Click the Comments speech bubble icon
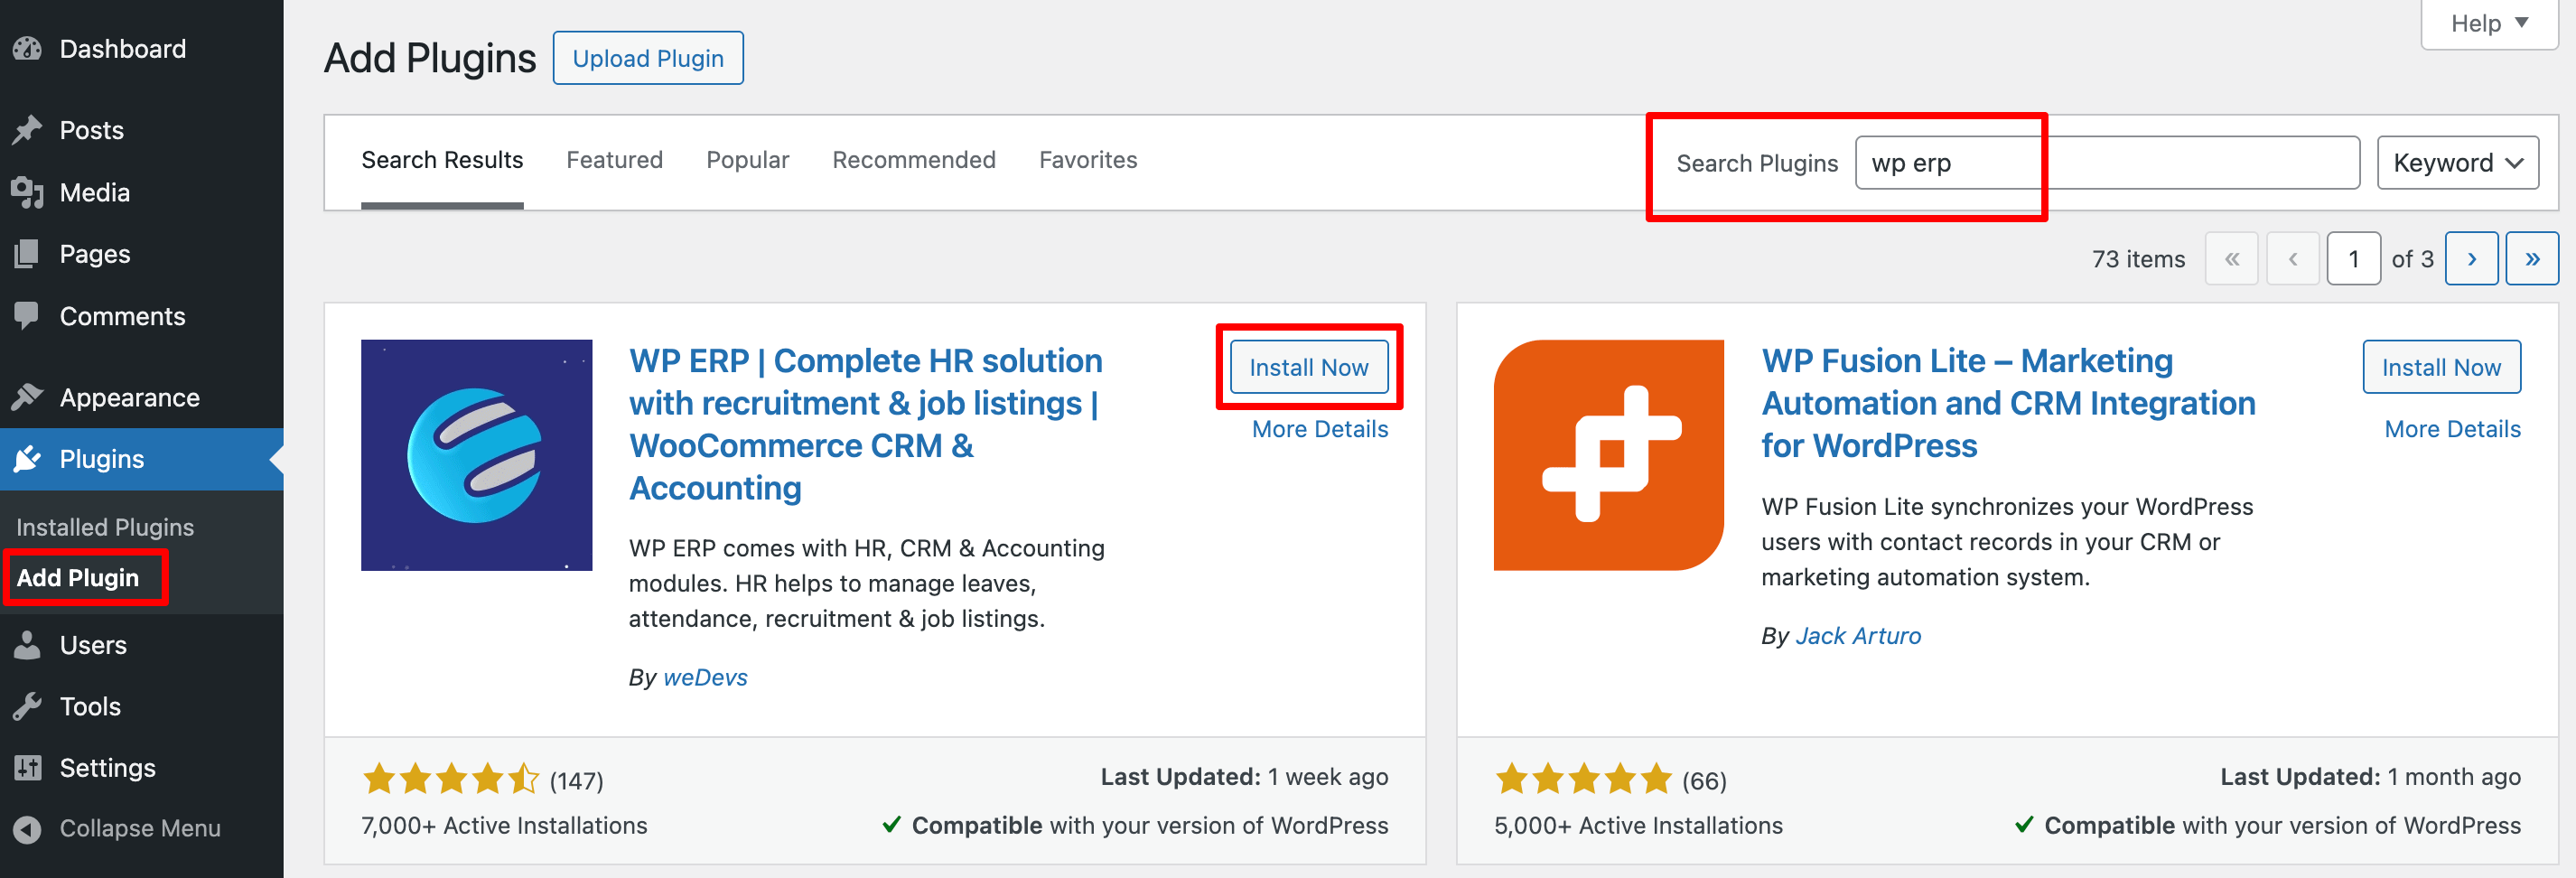Screen dimensions: 2576x878 point(27,316)
